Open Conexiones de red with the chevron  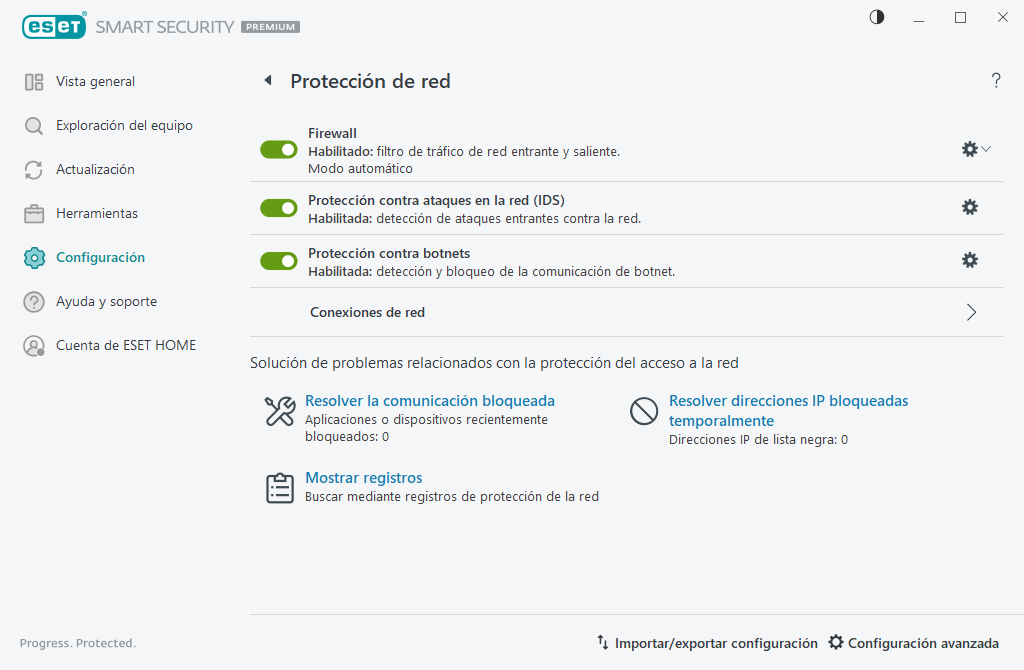(970, 312)
